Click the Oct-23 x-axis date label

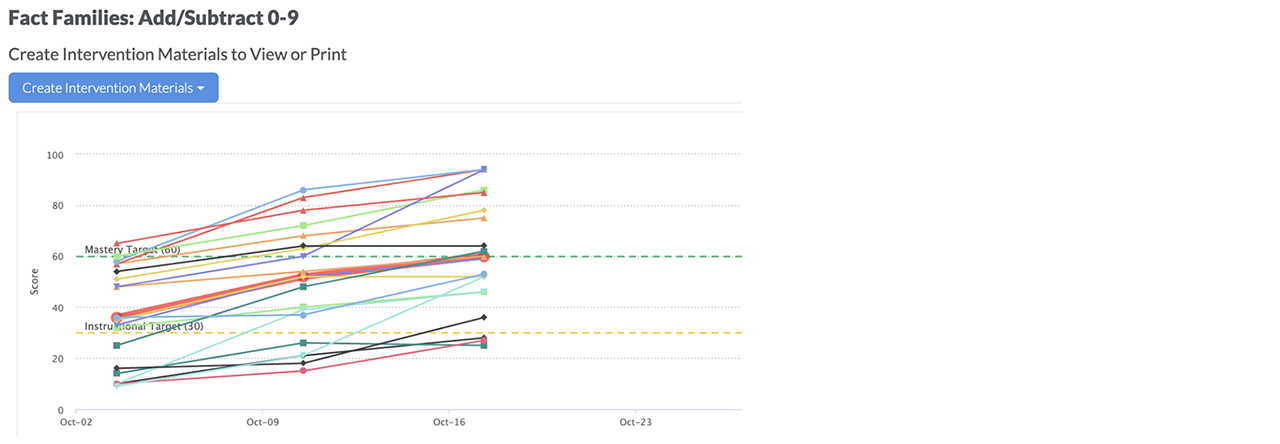click(635, 423)
